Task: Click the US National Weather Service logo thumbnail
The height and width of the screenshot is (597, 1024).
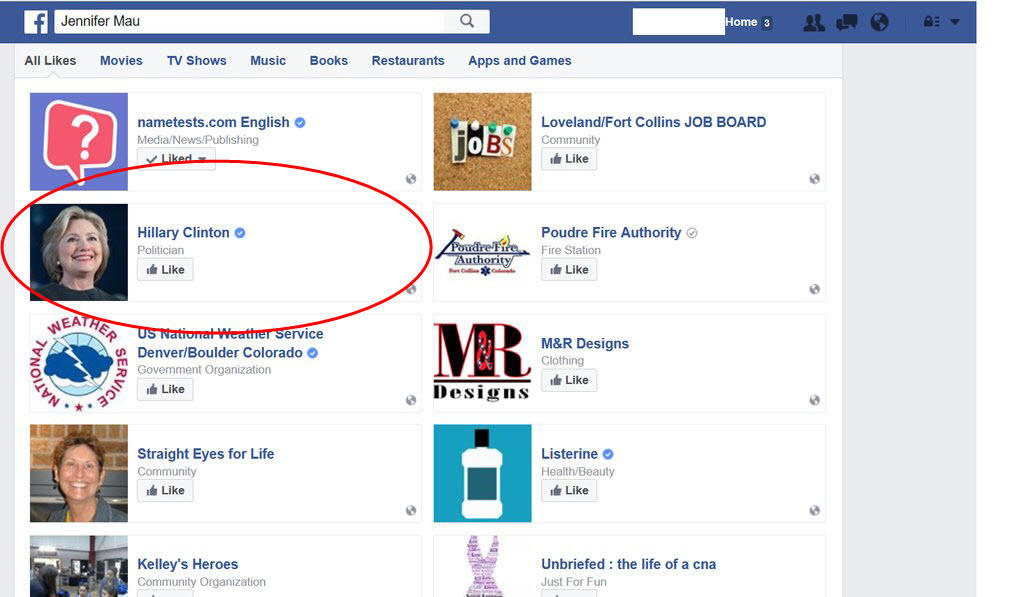Action: [79, 363]
